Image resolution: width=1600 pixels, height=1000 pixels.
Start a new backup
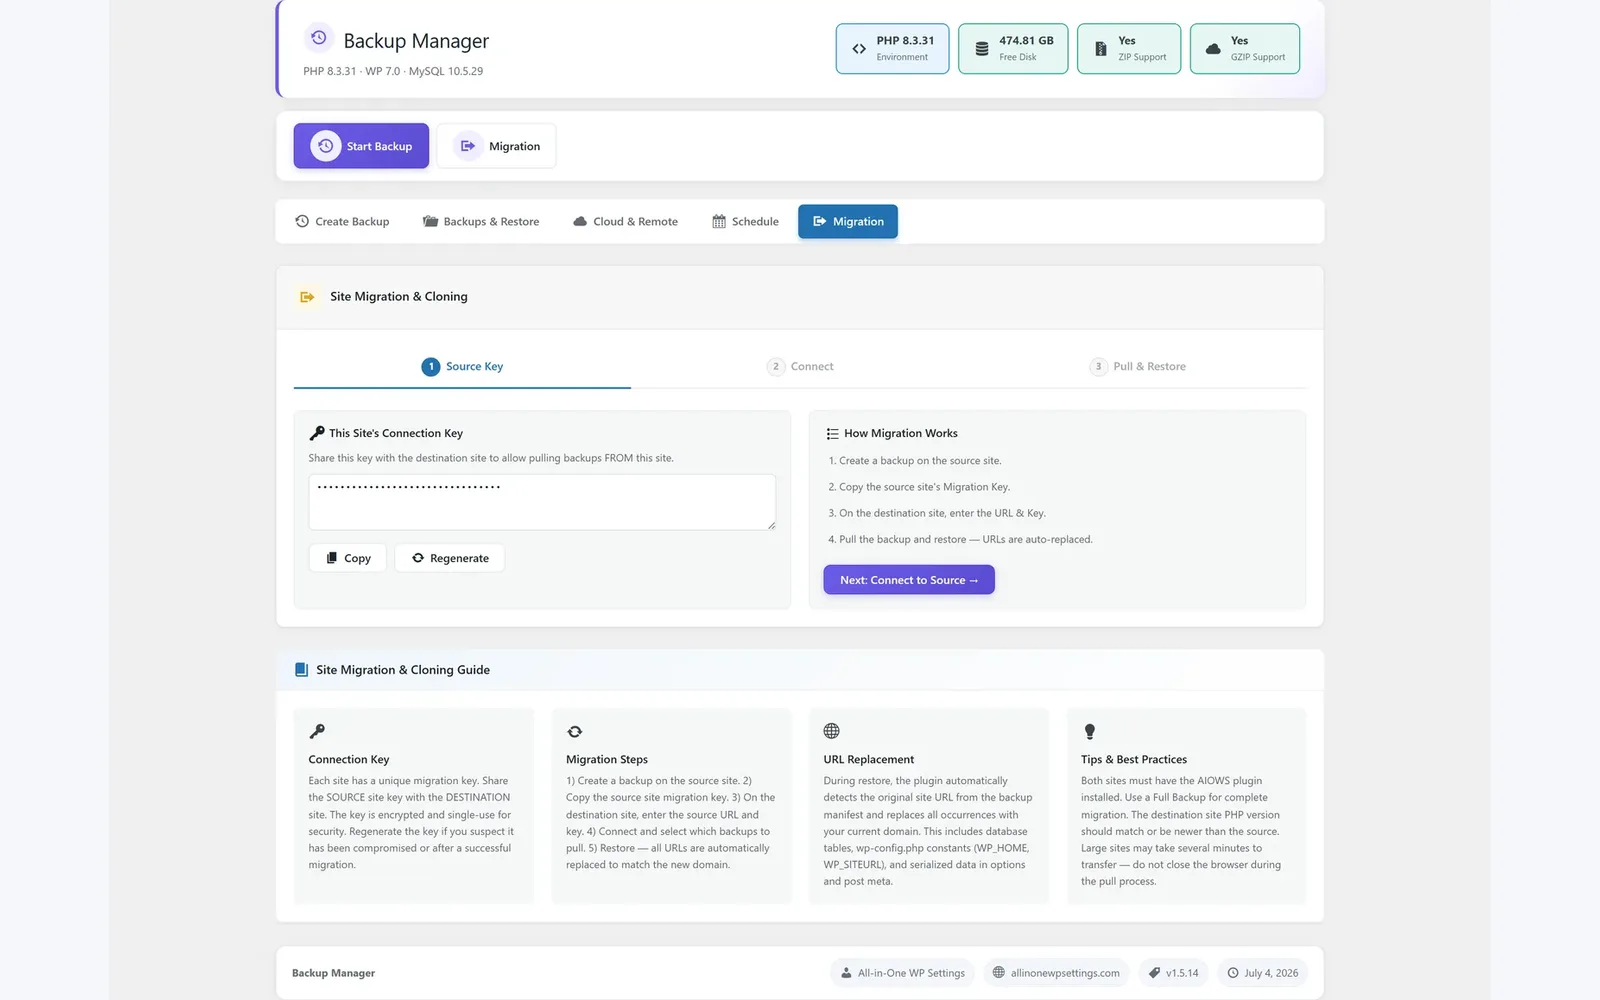pos(361,146)
